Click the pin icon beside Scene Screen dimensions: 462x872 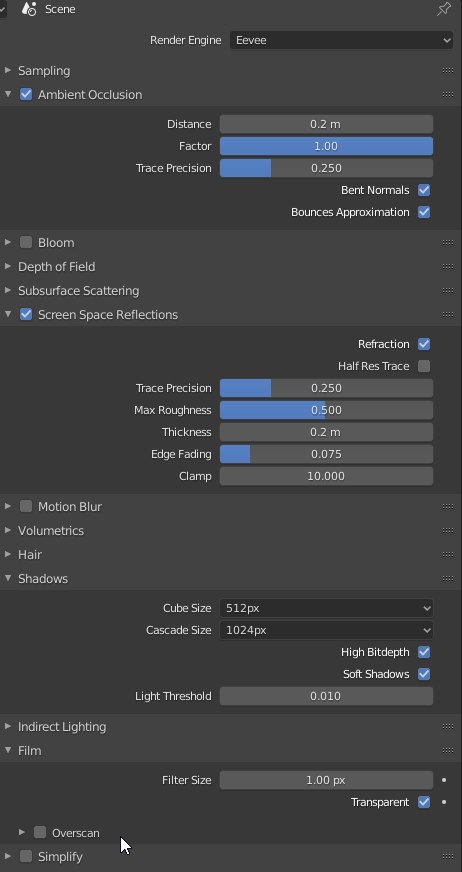[444, 9]
